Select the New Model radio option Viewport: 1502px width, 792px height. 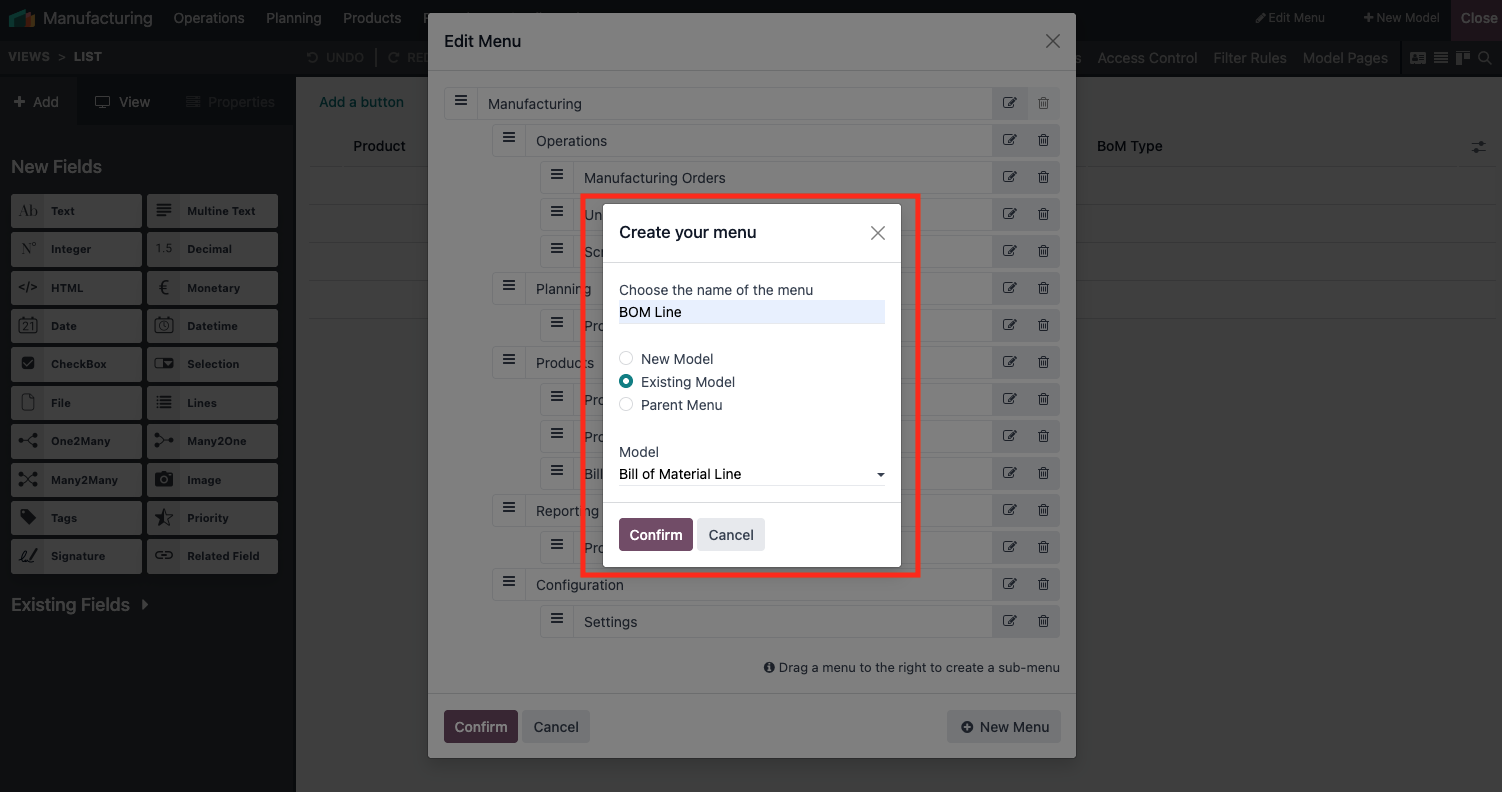point(626,358)
